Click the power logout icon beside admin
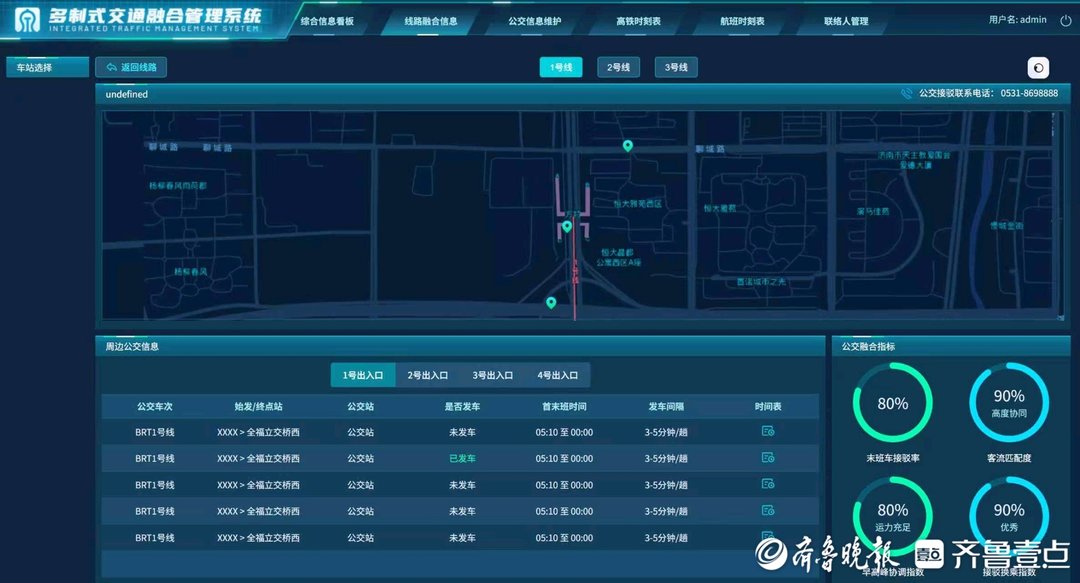 1065,19
